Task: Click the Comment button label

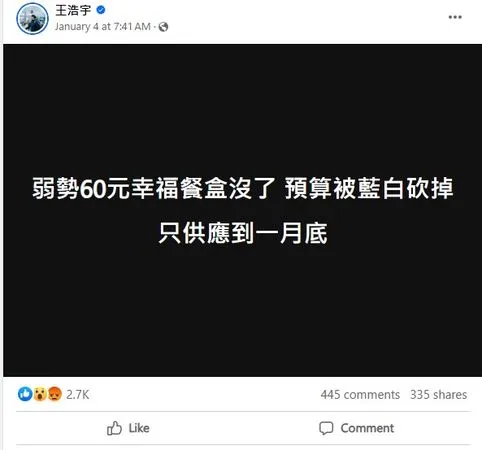Action: pos(367,428)
